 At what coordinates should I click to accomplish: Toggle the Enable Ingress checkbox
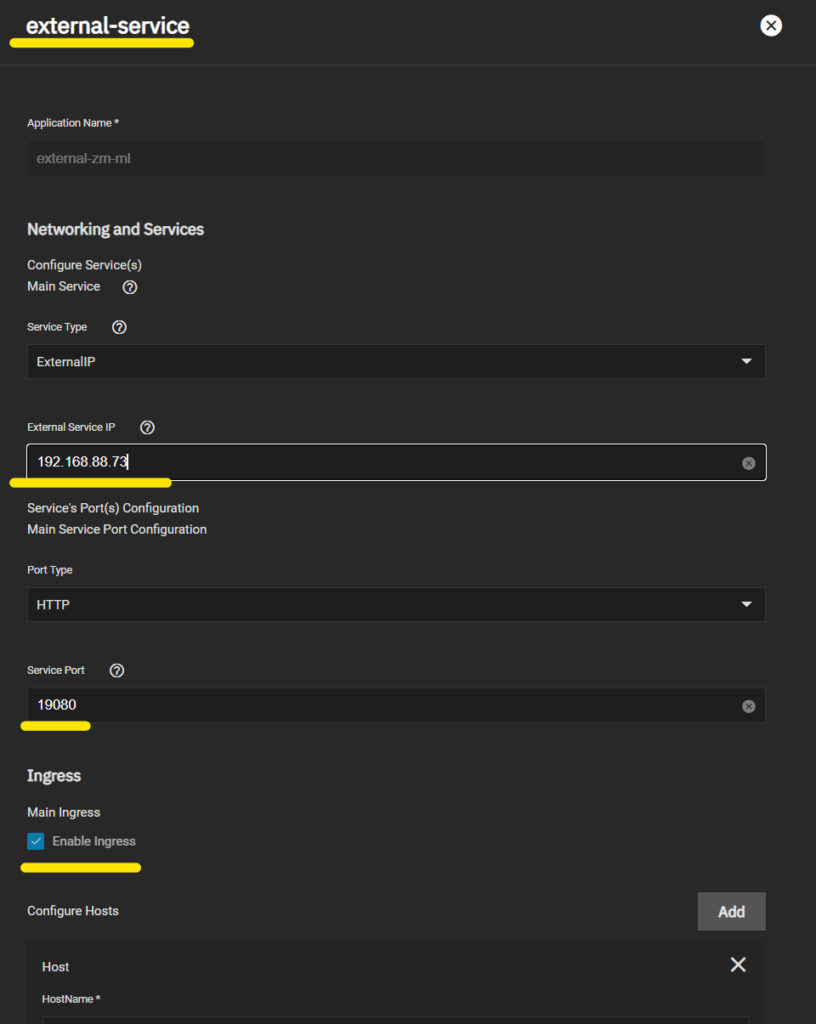point(36,841)
